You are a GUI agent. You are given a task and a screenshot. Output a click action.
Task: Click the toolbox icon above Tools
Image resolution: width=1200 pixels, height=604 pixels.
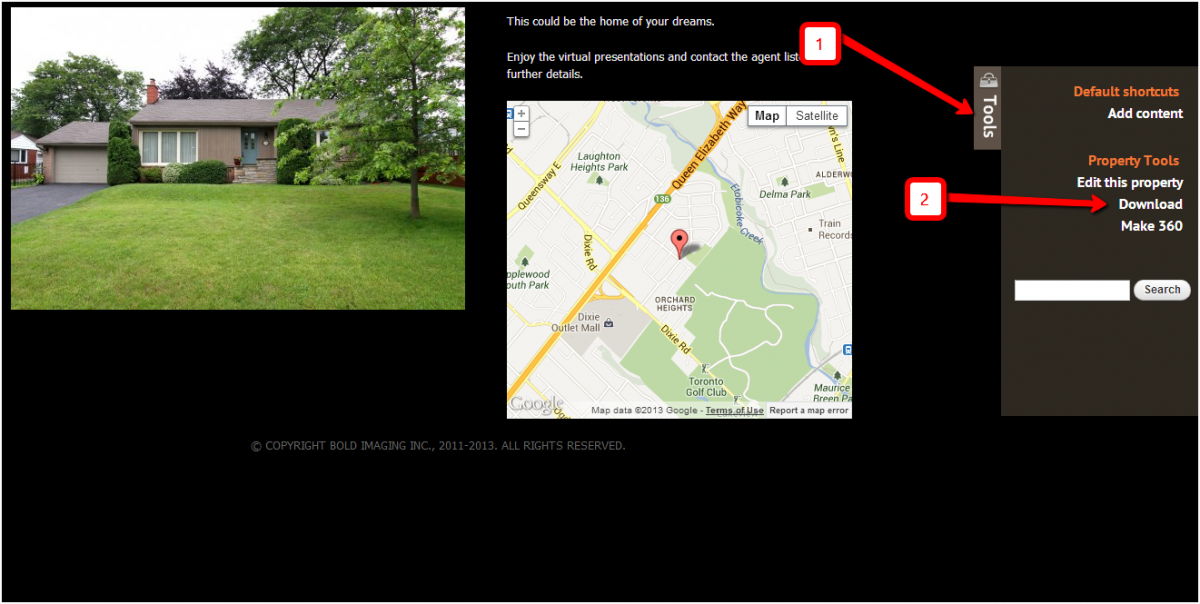tap(989, 80)
